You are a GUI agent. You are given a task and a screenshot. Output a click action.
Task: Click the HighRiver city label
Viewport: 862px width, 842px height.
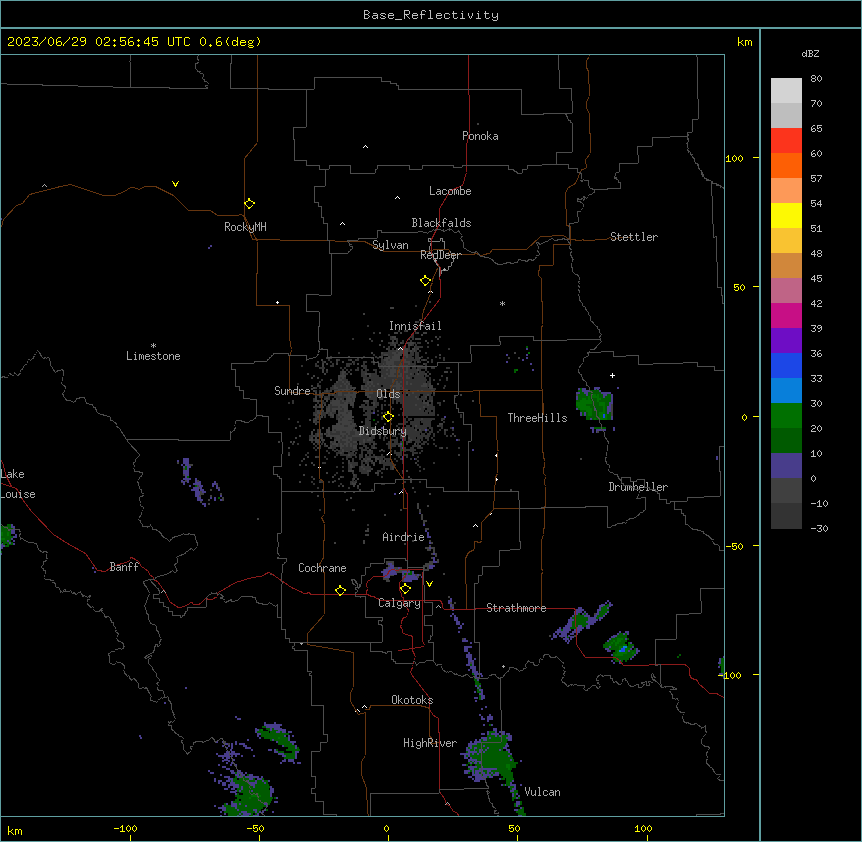pos(430,743)
